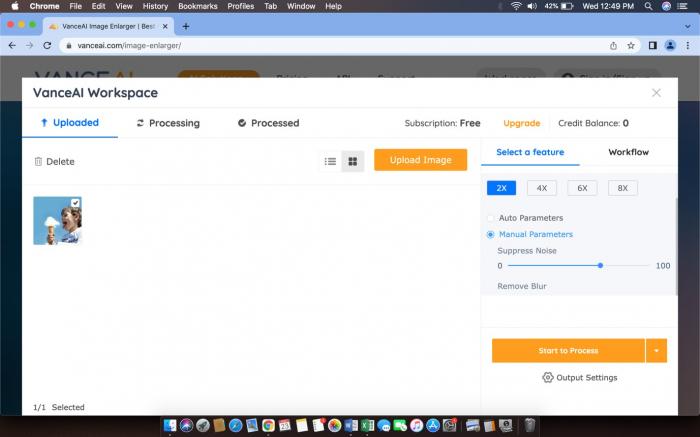Image resolution: width=700 pixels, height=437 pixels.
Task: Switch to grid view layout
Action: (x=353, y=161)
